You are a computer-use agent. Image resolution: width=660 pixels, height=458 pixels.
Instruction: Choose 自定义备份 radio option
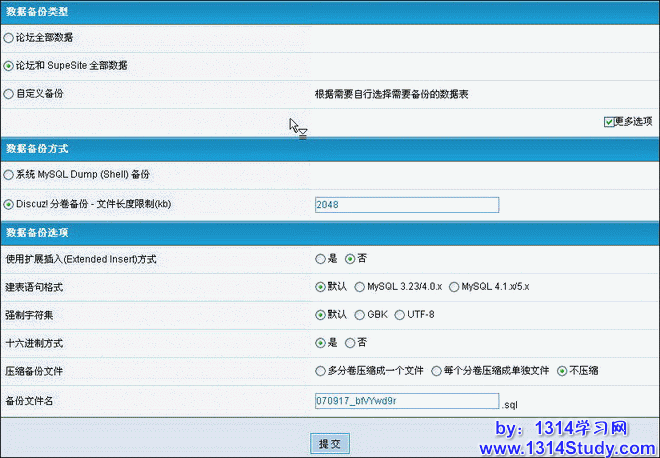tap(9, 93)
